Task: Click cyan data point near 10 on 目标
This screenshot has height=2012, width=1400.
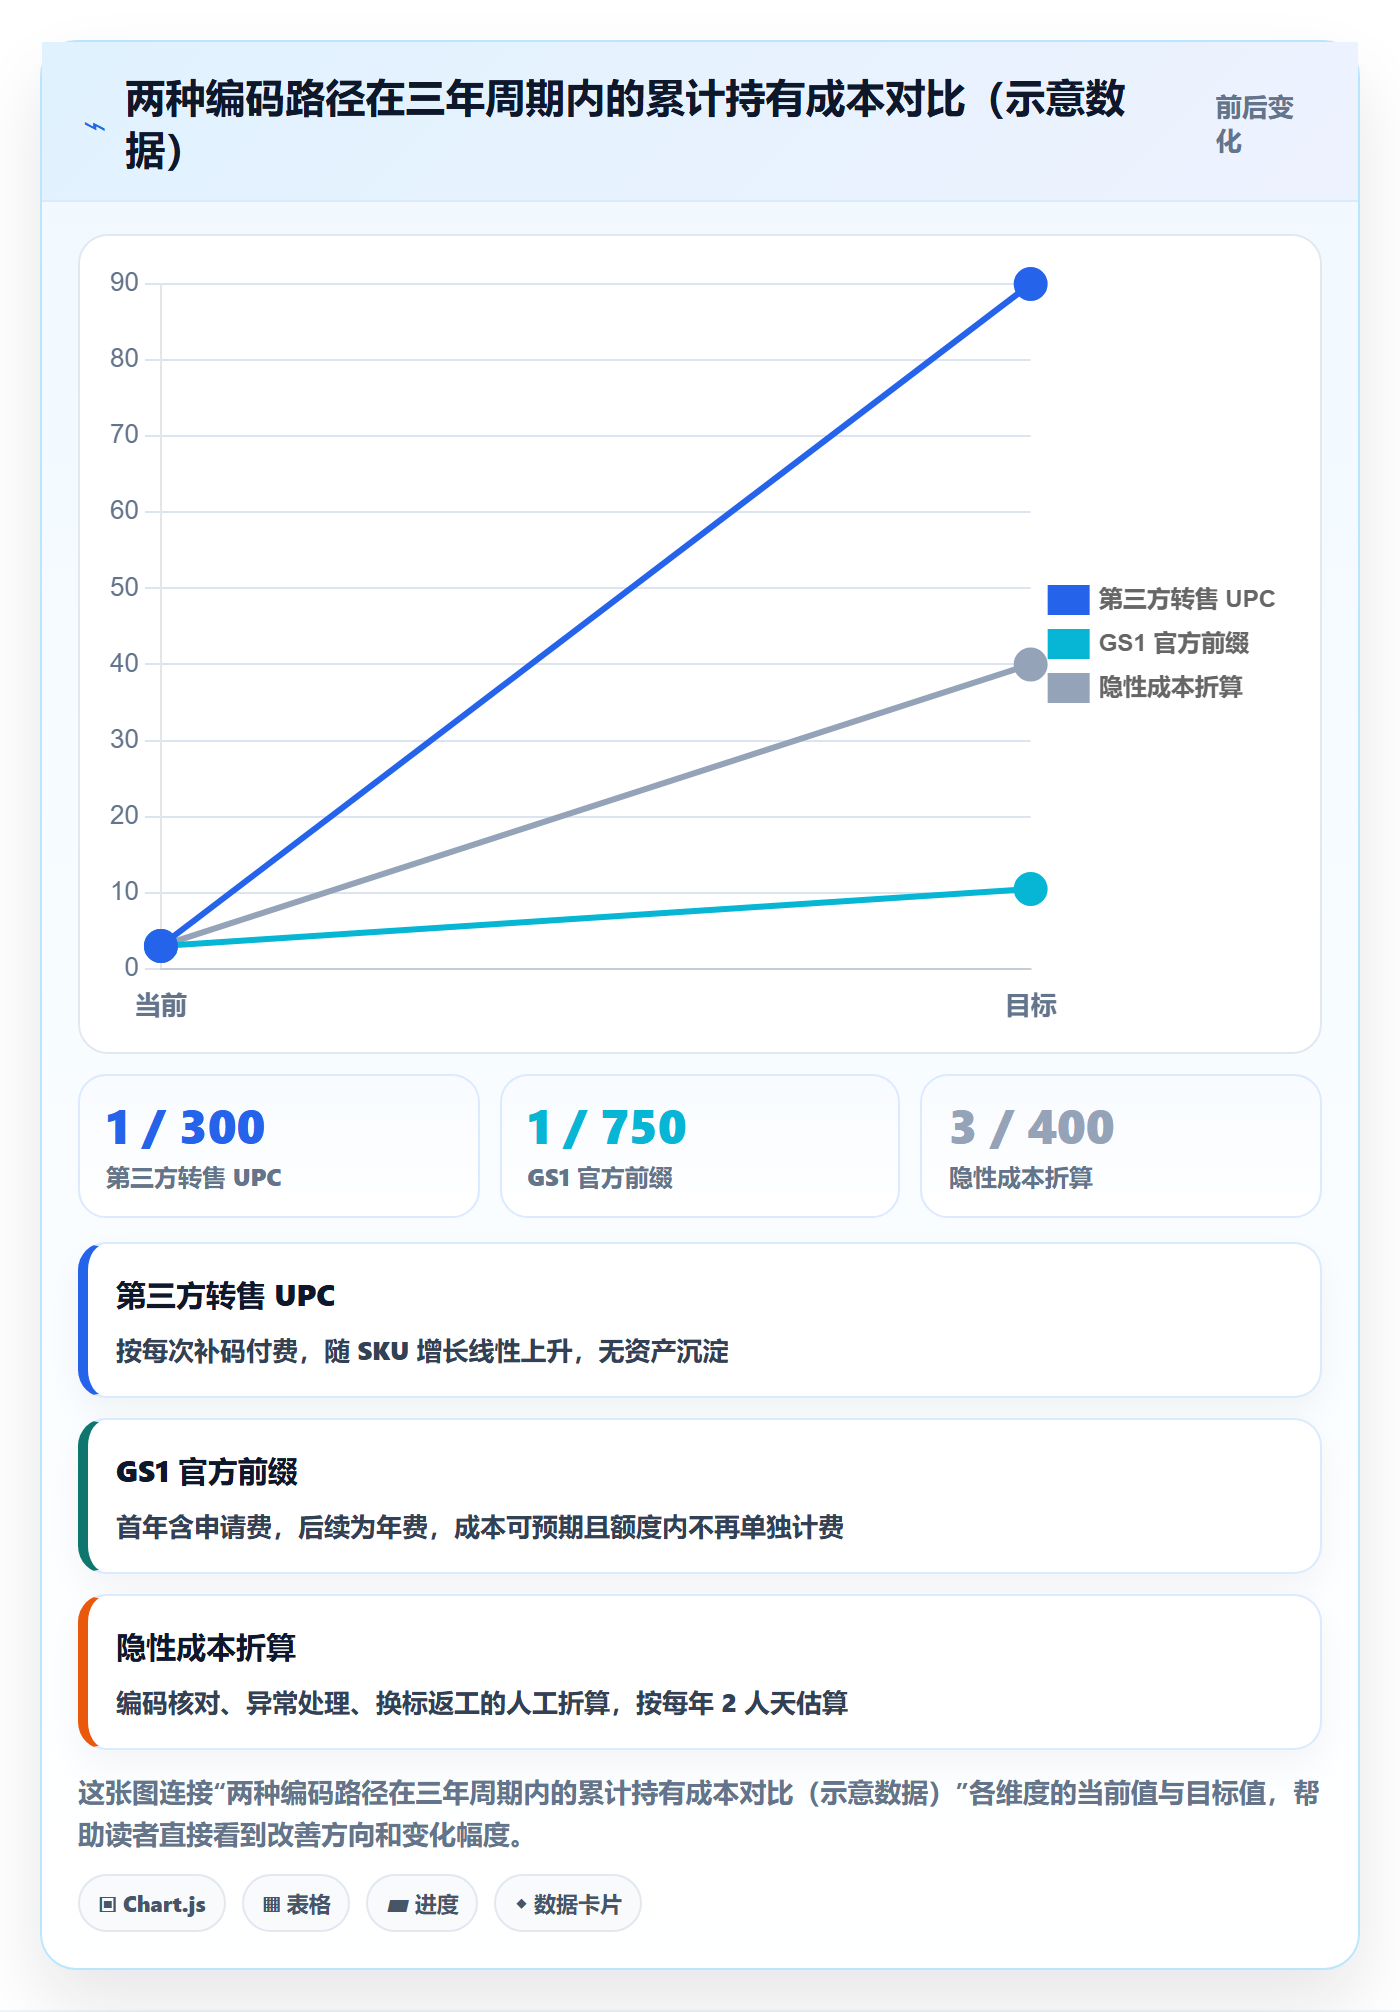Action: click(1030, 889)
